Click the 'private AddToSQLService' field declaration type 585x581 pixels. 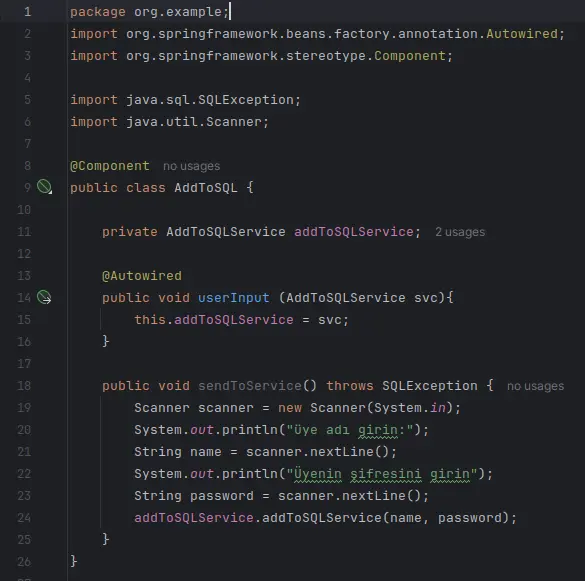(226, 232)
